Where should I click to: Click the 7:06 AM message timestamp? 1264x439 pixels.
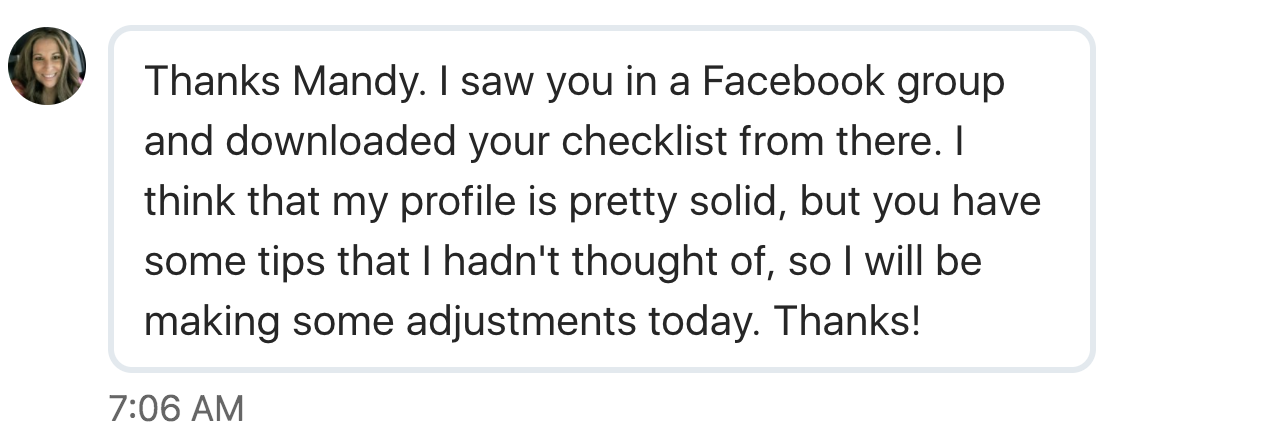[x=175, y=410]
